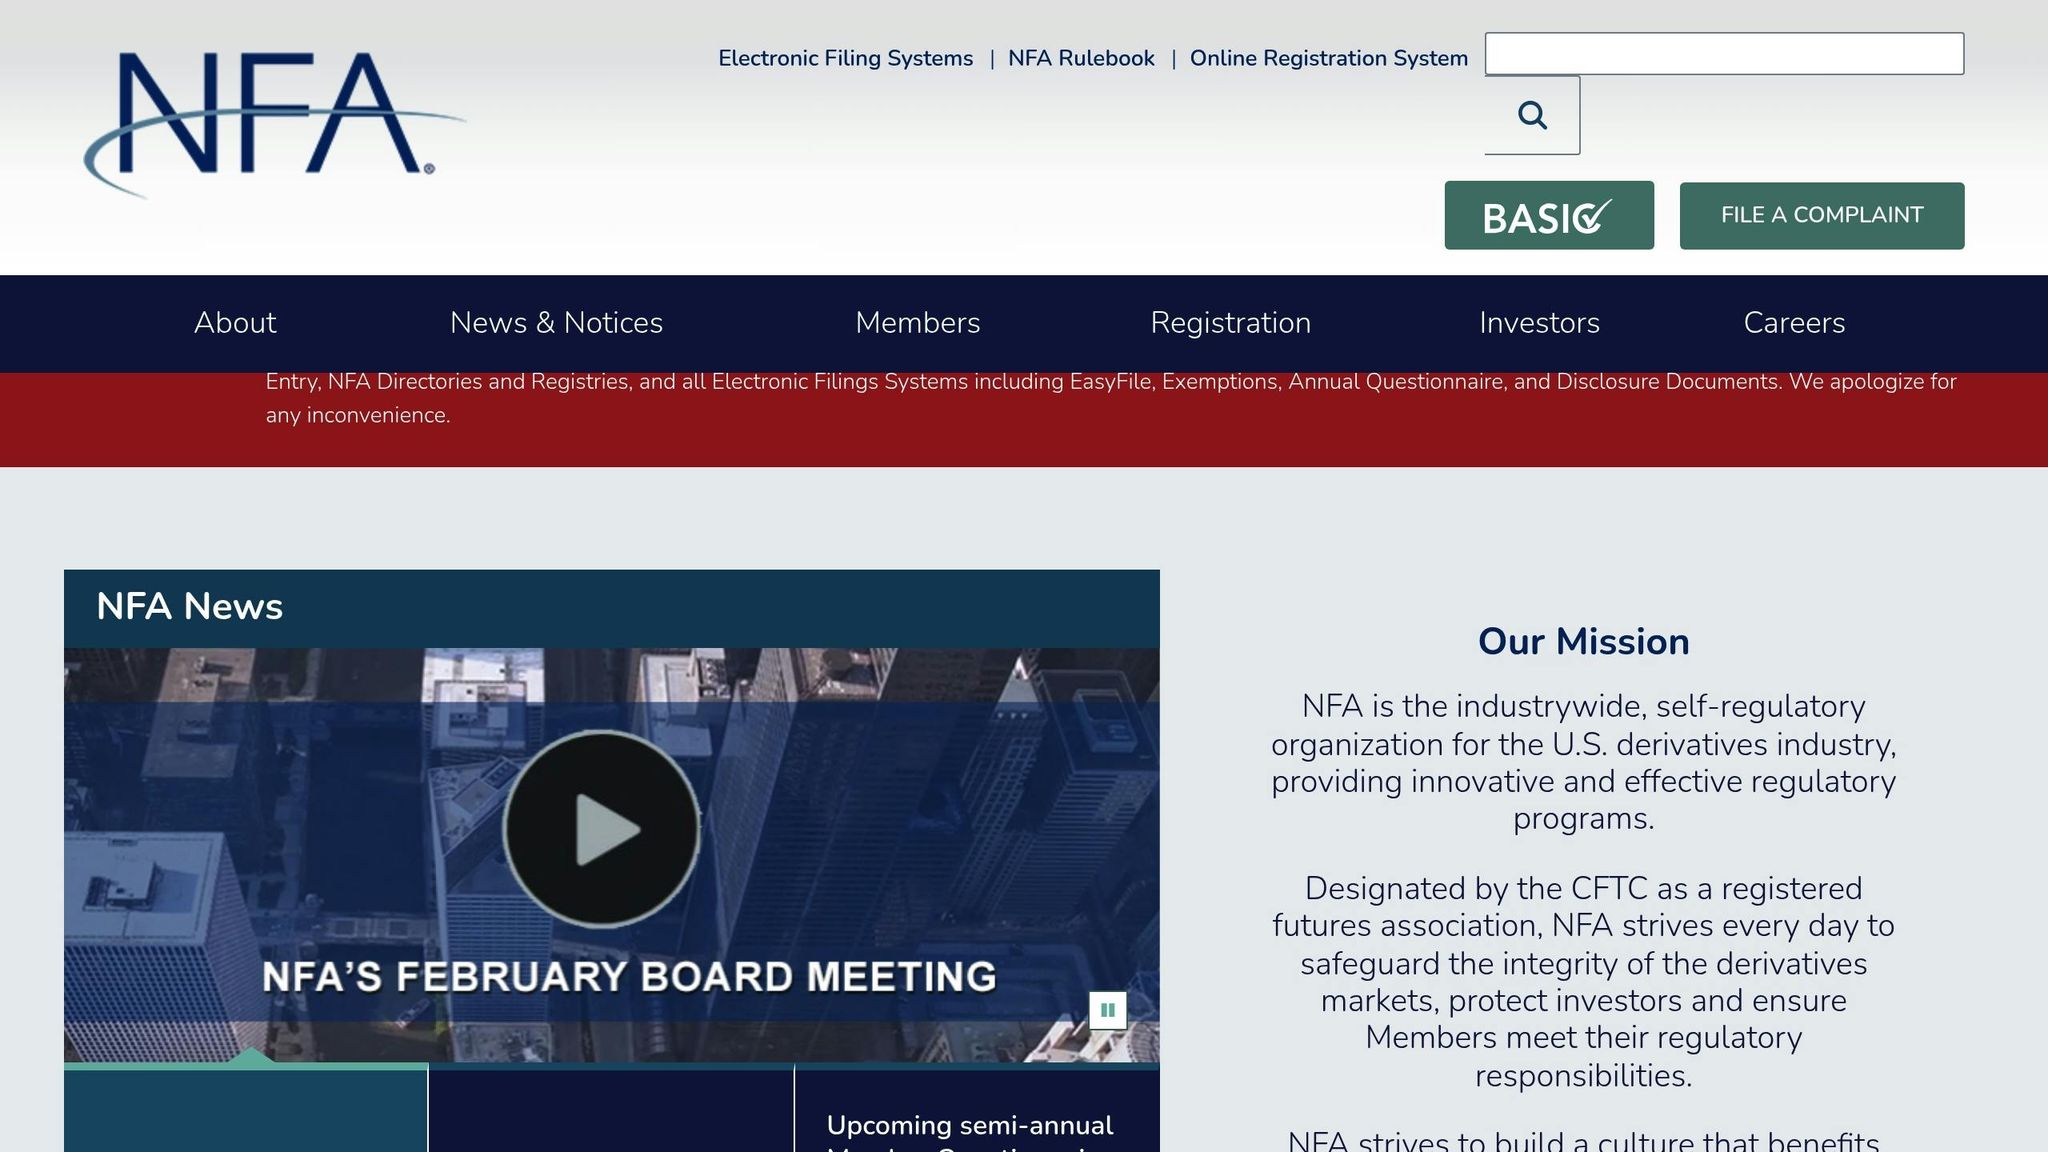Select the Upcoming semi-annual news tab
2048x1152 pixels.
pos(978,1108)
